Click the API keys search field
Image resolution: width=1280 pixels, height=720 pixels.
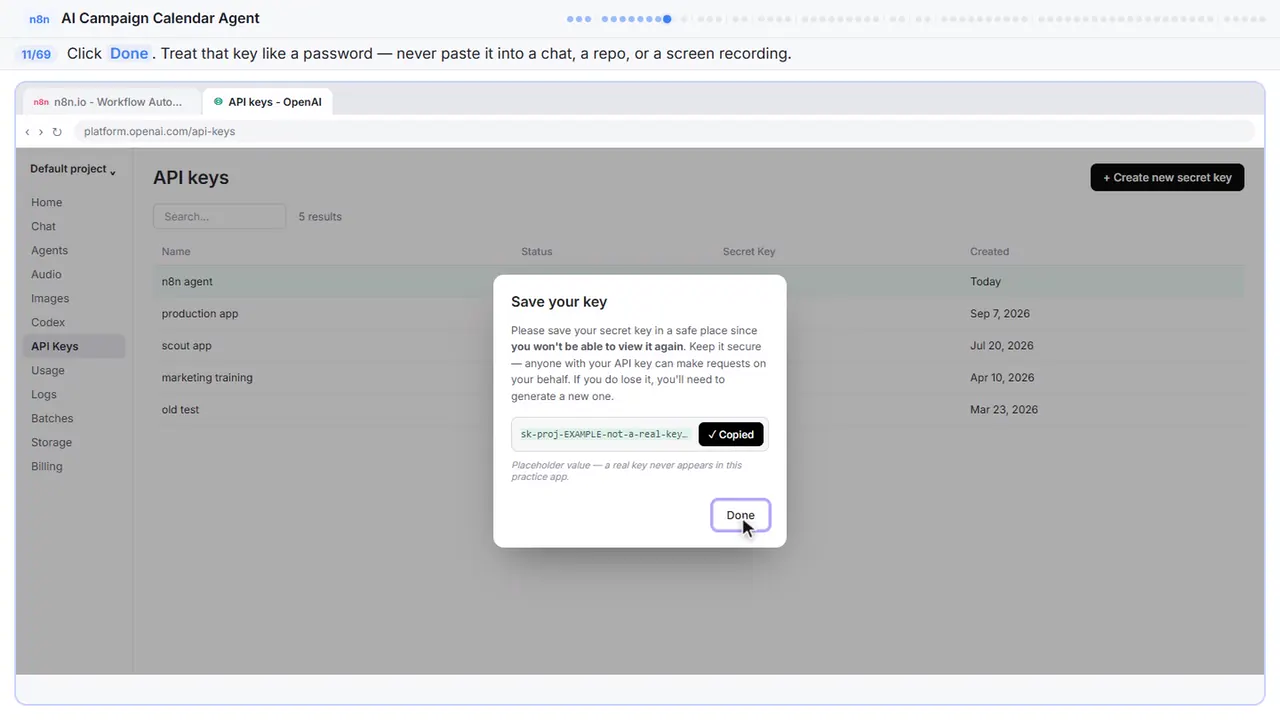pos(219,216)
